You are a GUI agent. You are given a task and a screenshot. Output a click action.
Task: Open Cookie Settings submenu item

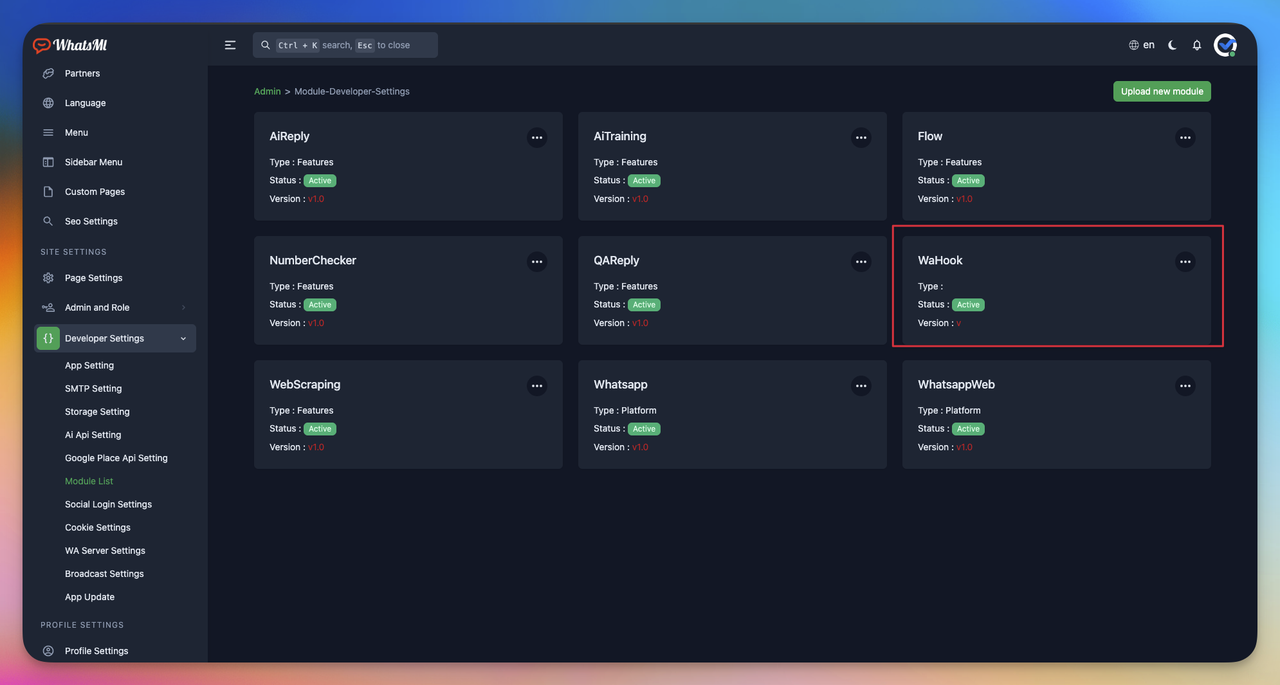tap(98, 527)
